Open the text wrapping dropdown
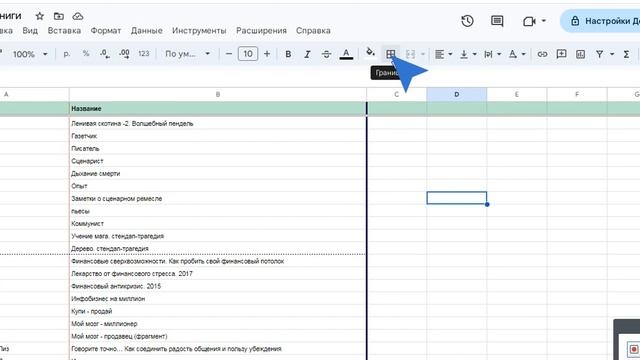Screen dimensions: 640x360 point(492,54)
